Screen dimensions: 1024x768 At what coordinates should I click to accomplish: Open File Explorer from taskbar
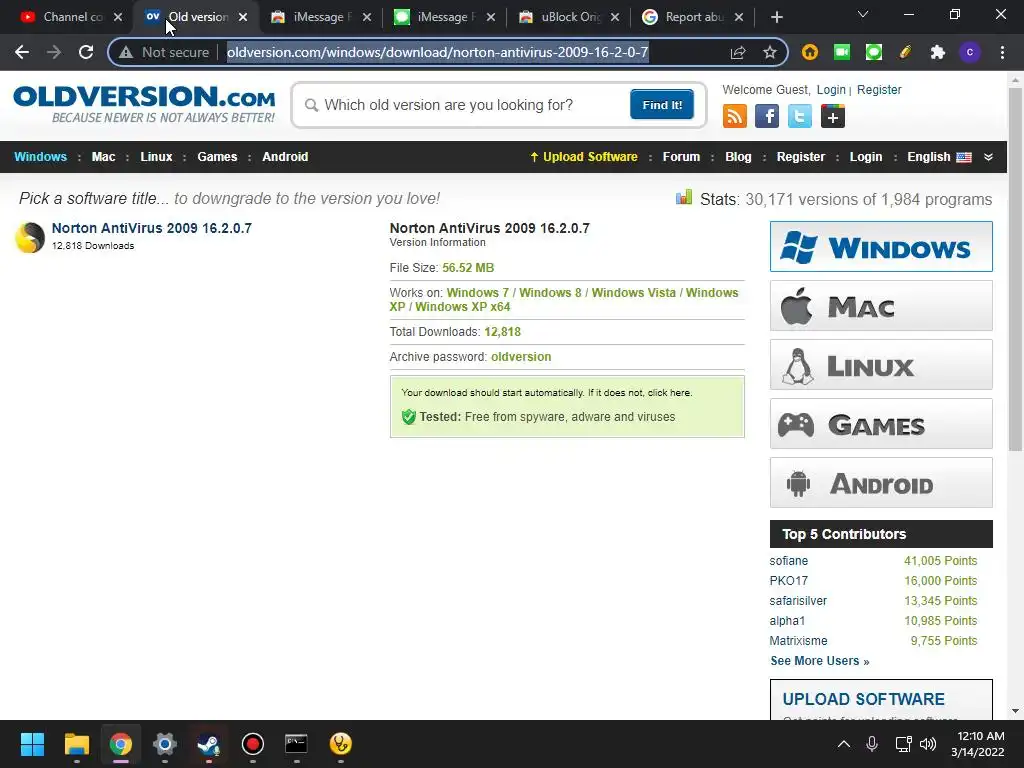76,744
